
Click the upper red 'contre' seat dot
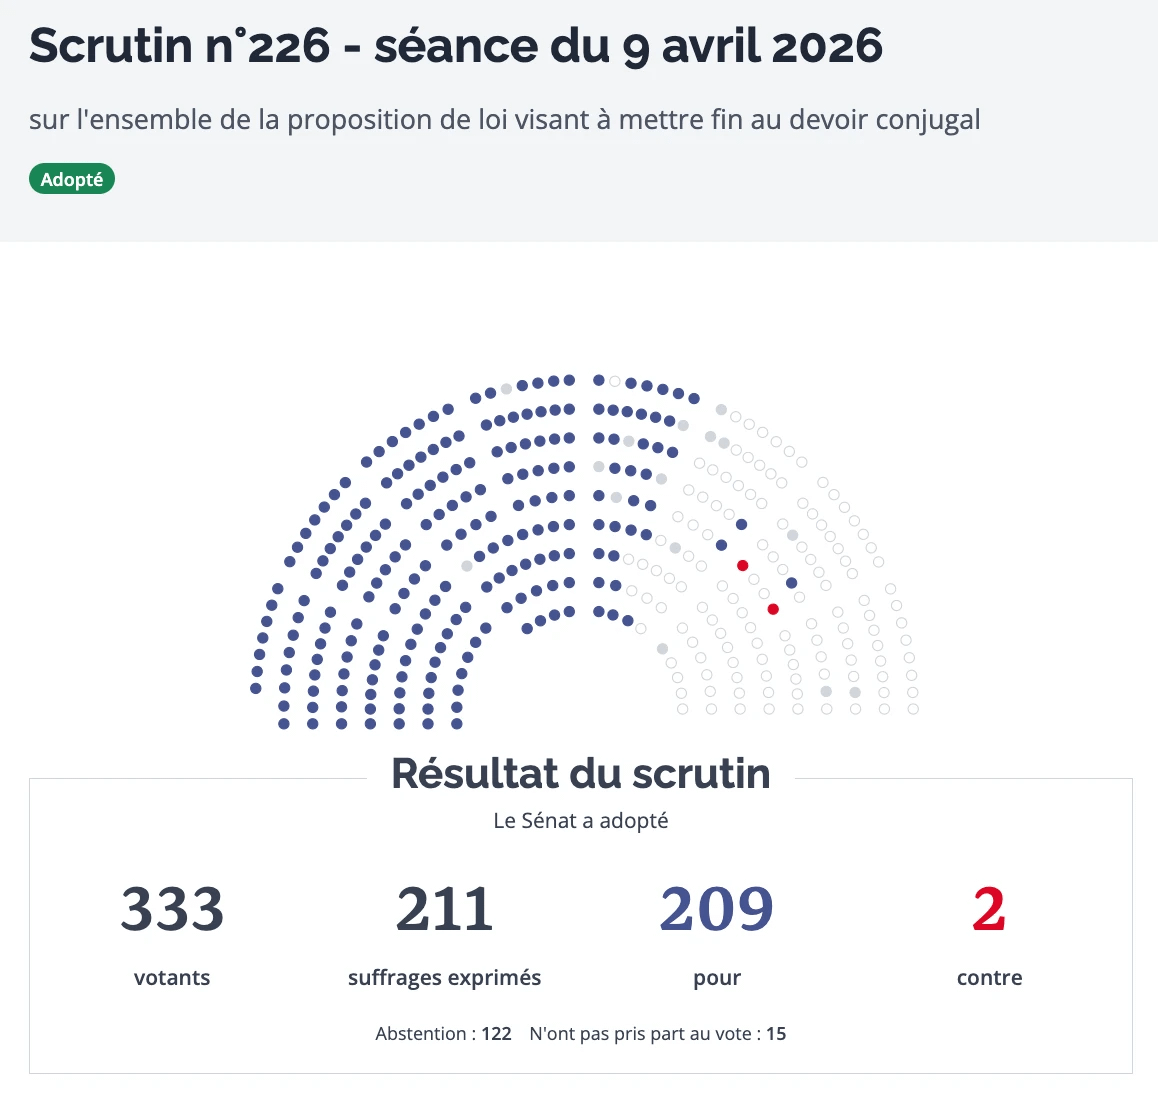click(x=742, y=566)
